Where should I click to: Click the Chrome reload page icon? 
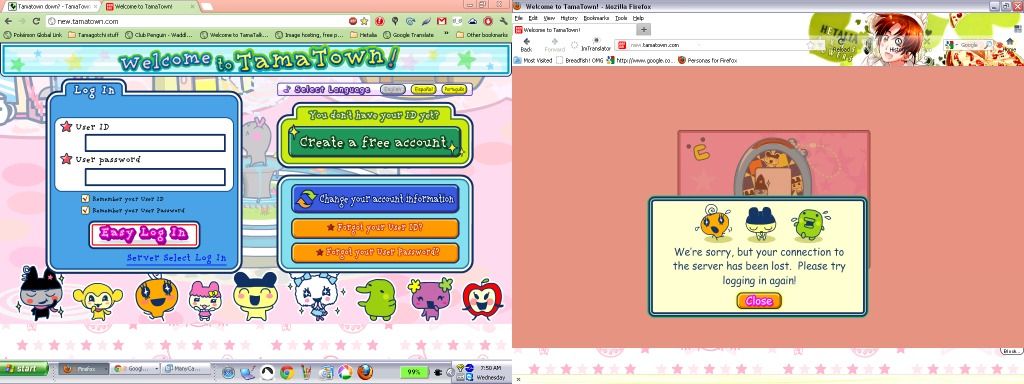point(36,21)
